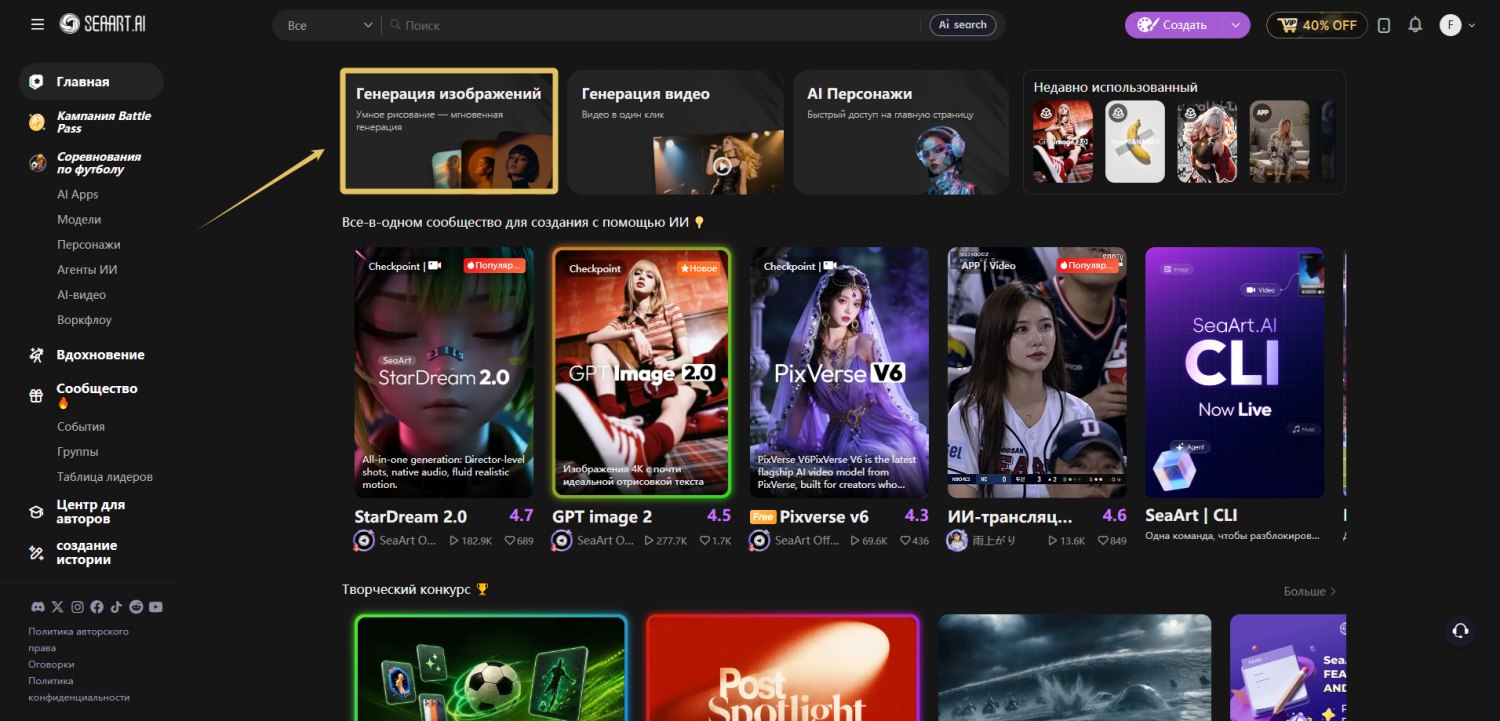Open Воркфлоу in the sidebar
1500x721 pixels.
[84, 320]
